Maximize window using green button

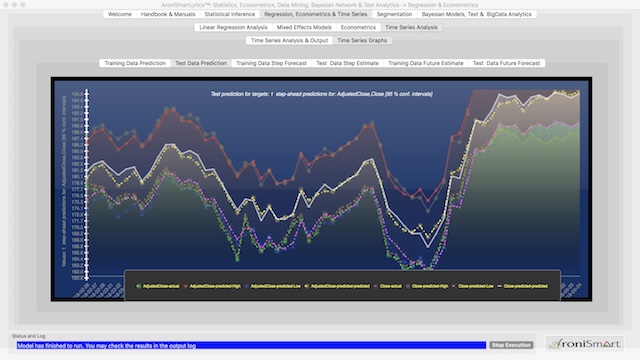coord(23,5)
